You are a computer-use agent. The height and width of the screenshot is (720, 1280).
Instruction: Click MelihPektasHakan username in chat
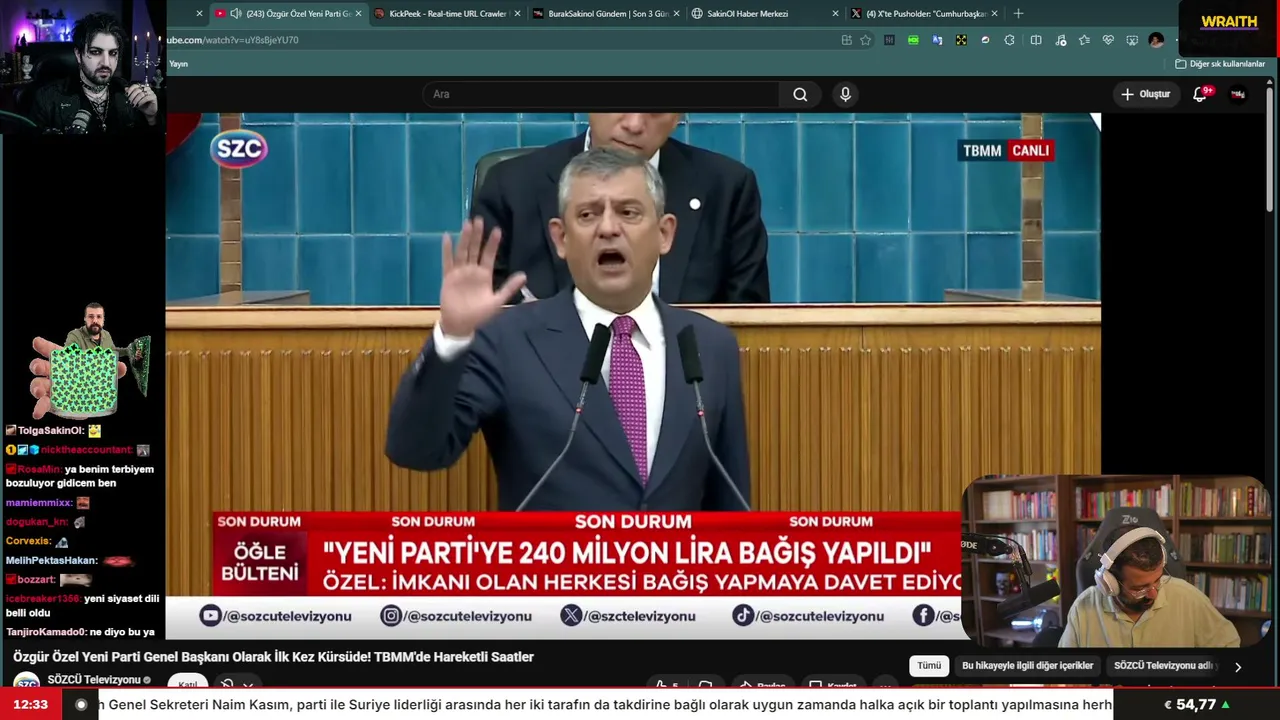[x=51, y=561]
